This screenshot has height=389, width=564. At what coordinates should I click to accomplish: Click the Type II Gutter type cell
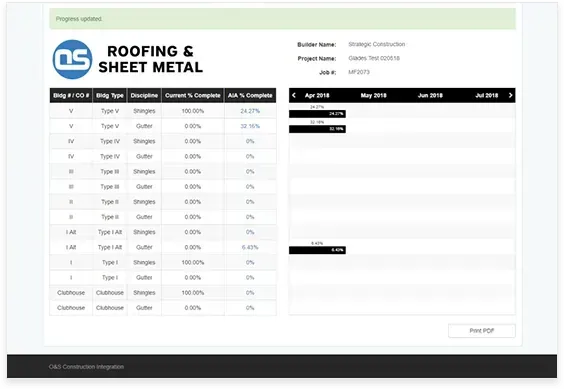coord(110,217)
